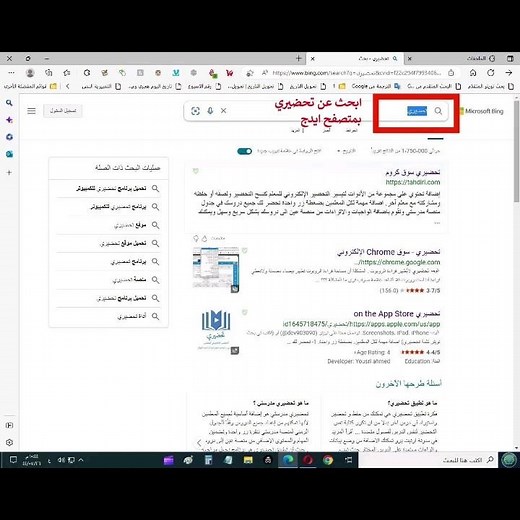The width and height of the screenshot is (520, 520).
Task: Open Task View from the taskbar
Action: click(x=348, y=460)
